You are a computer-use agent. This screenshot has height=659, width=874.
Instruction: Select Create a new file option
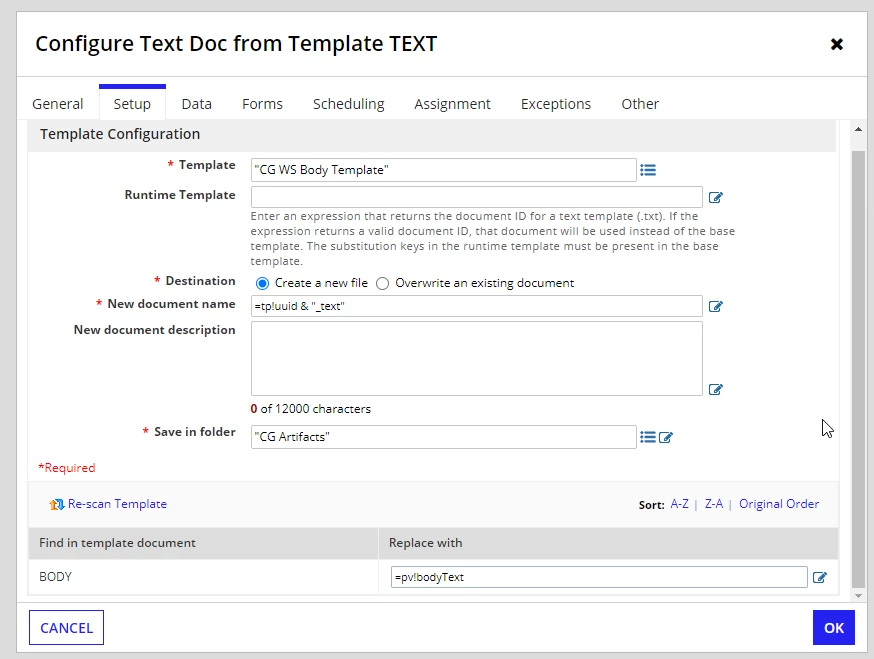pyautogui.click(x=262, y=283)
